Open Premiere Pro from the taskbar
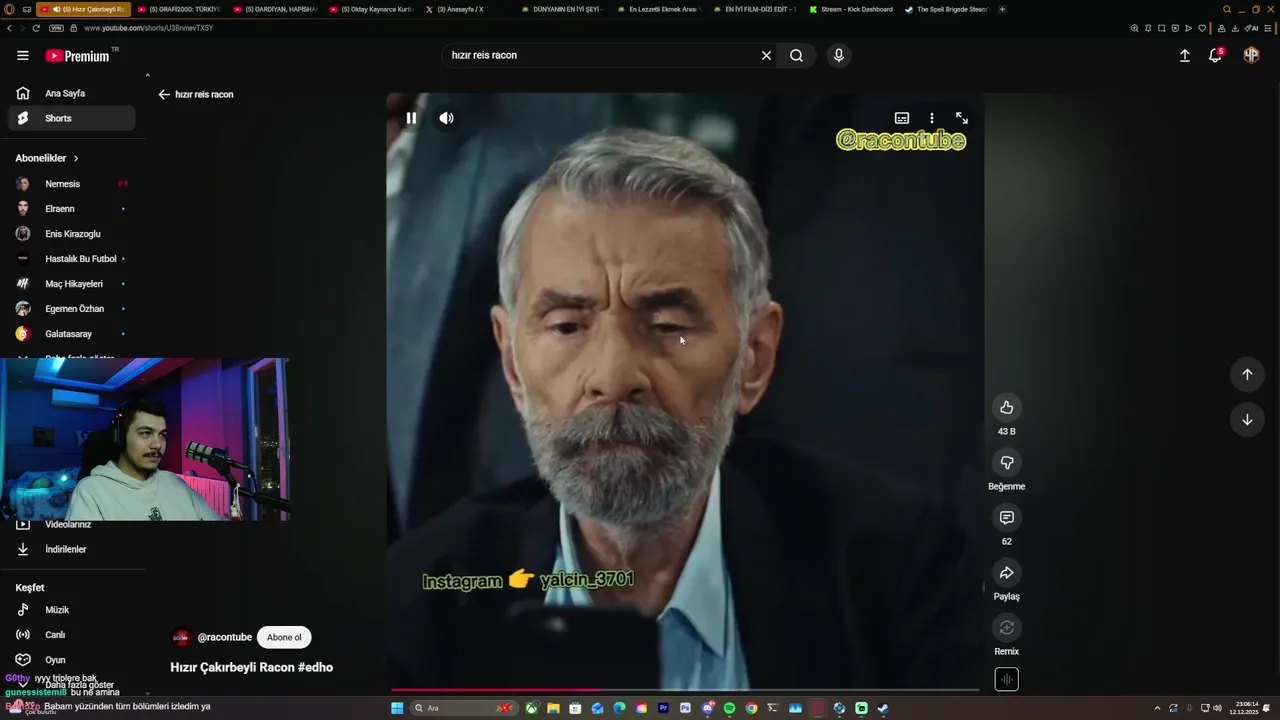 pyautogui.click(x=663, y=708)
